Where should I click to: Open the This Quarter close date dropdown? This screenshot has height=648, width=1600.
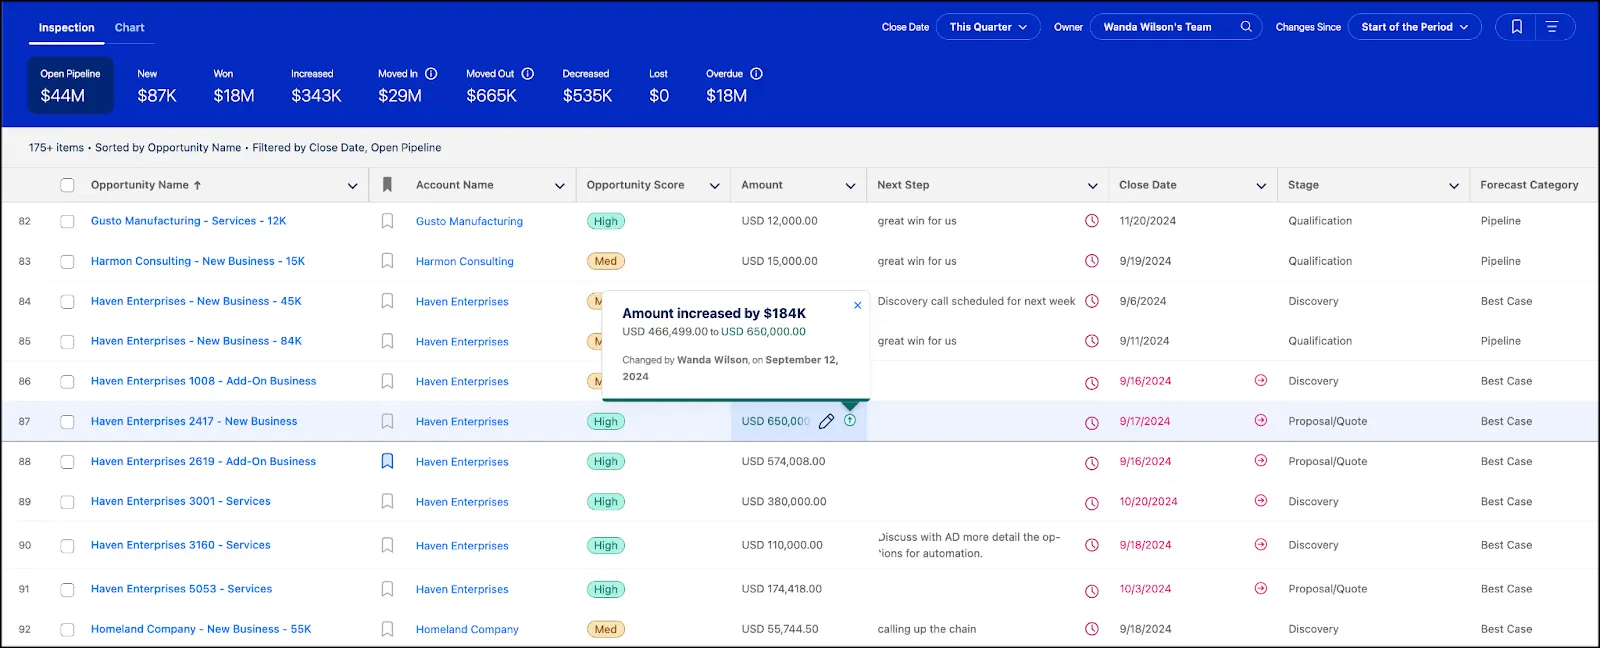[x=988, y=27]
